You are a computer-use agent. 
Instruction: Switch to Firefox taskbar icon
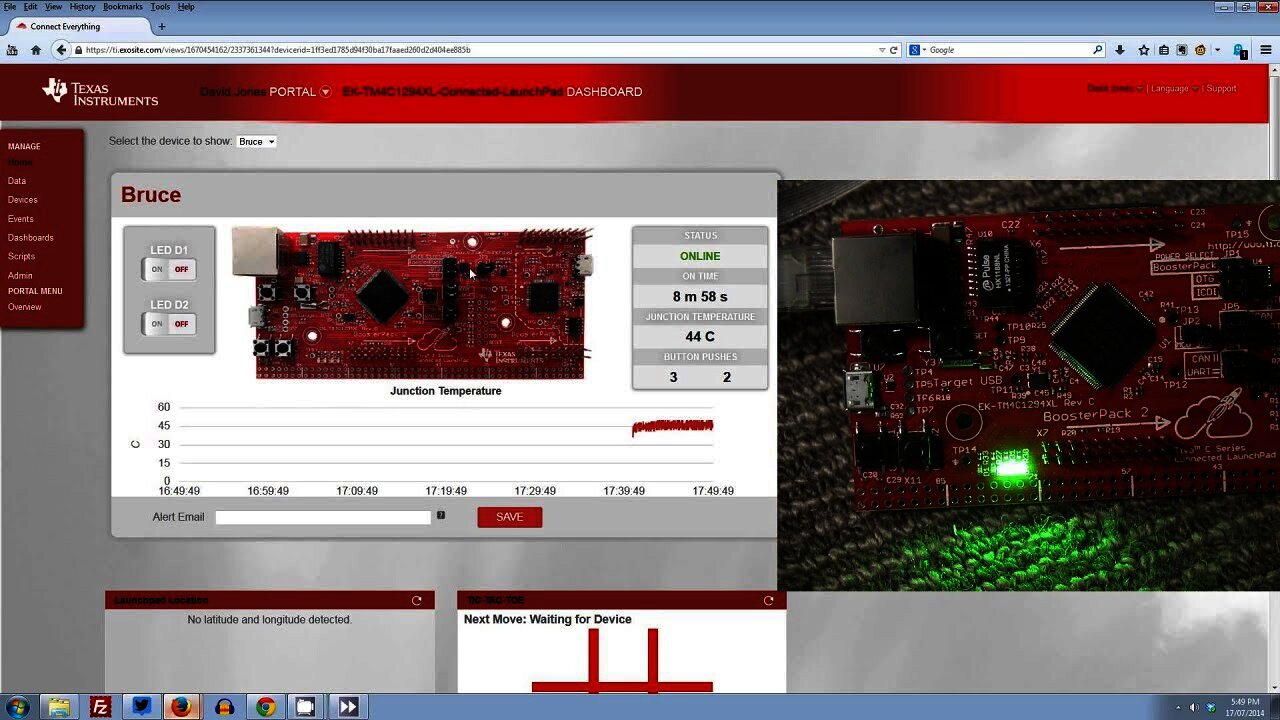[x=181, y=707]
